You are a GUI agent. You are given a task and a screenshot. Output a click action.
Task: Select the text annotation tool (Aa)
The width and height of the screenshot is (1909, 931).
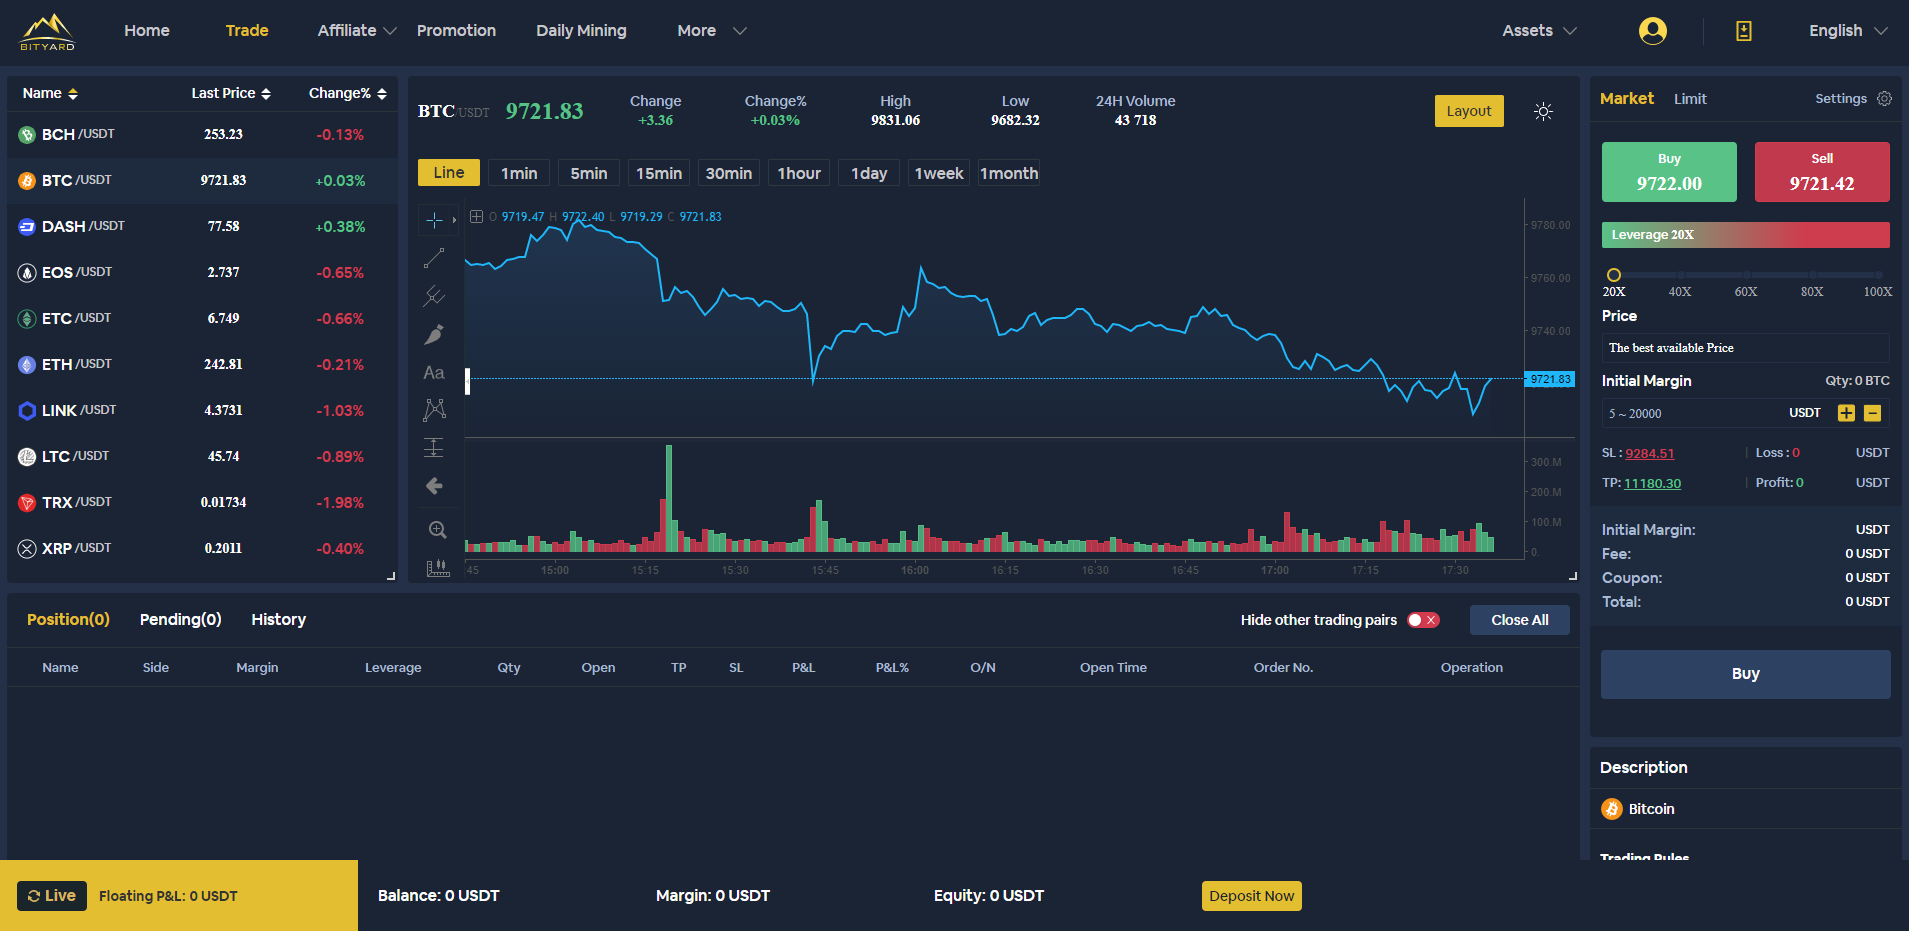pyautogui.click(x=434, y=372)
